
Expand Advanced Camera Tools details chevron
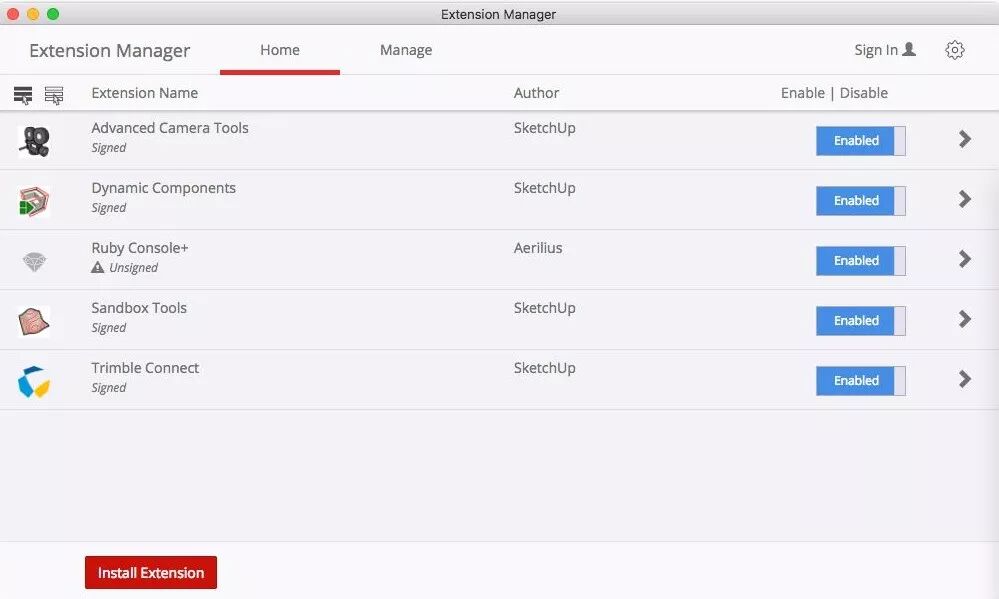(x=965, y=139)
